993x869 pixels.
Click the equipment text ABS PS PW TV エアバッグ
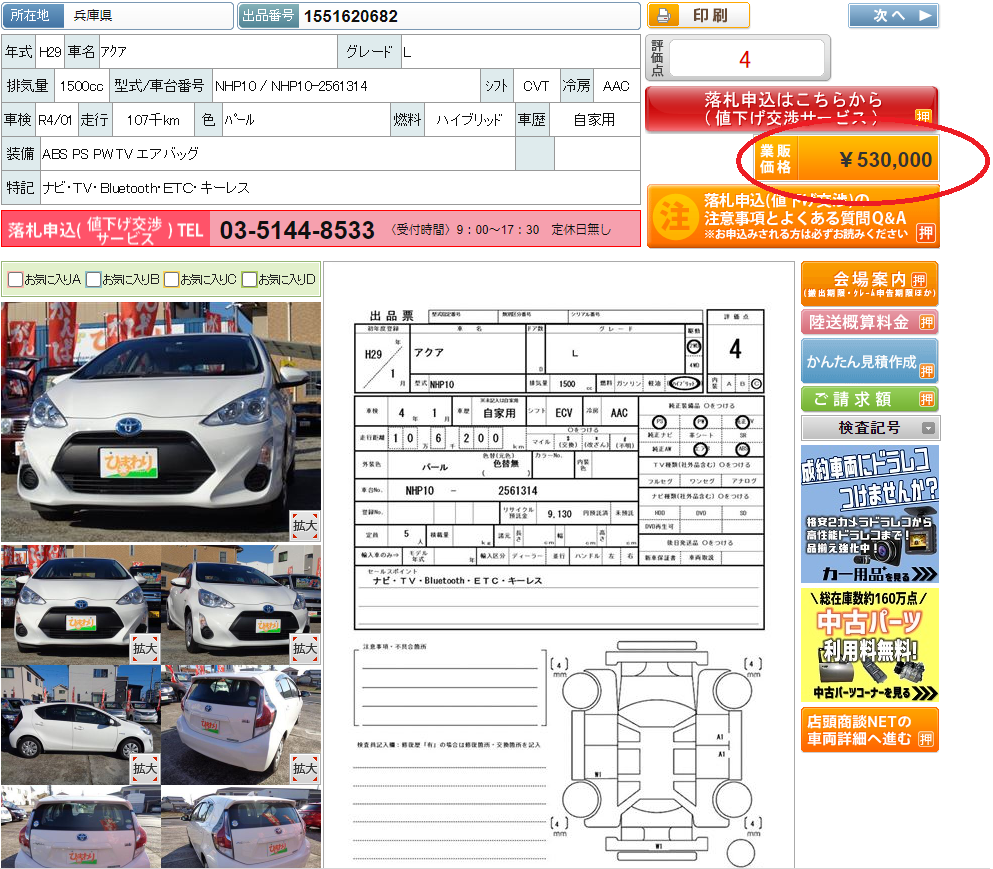pos(120,154)
